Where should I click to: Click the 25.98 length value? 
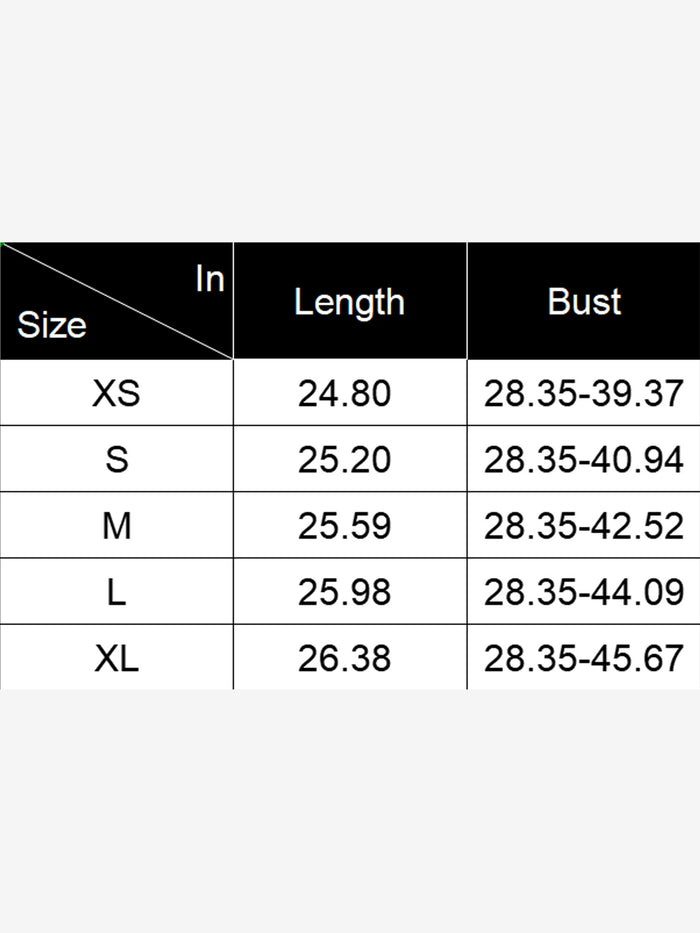344,592
